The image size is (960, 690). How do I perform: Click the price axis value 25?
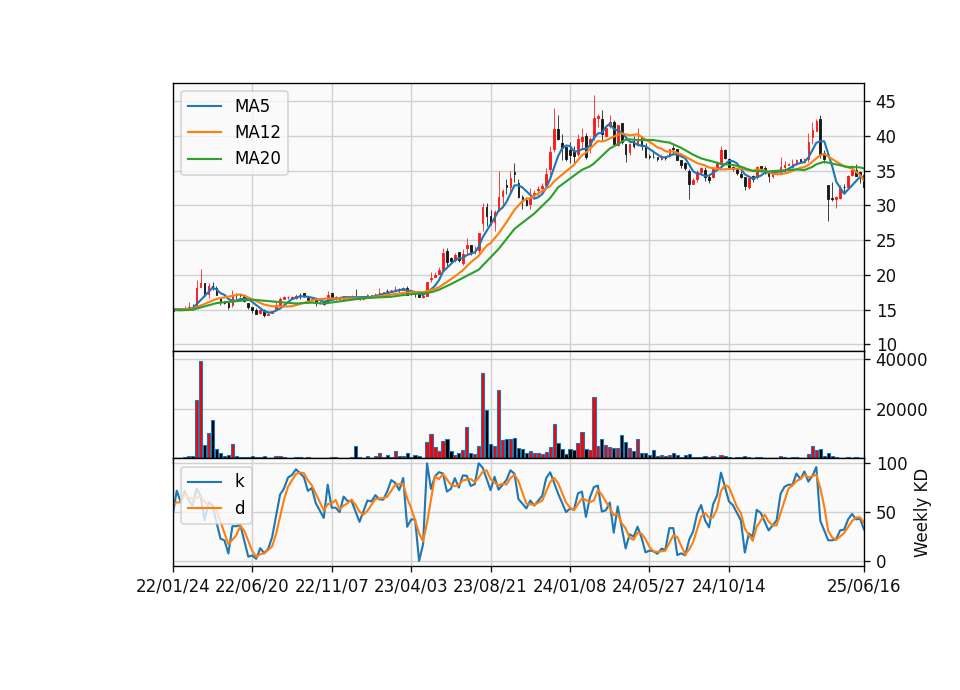(x=885, y=241)
